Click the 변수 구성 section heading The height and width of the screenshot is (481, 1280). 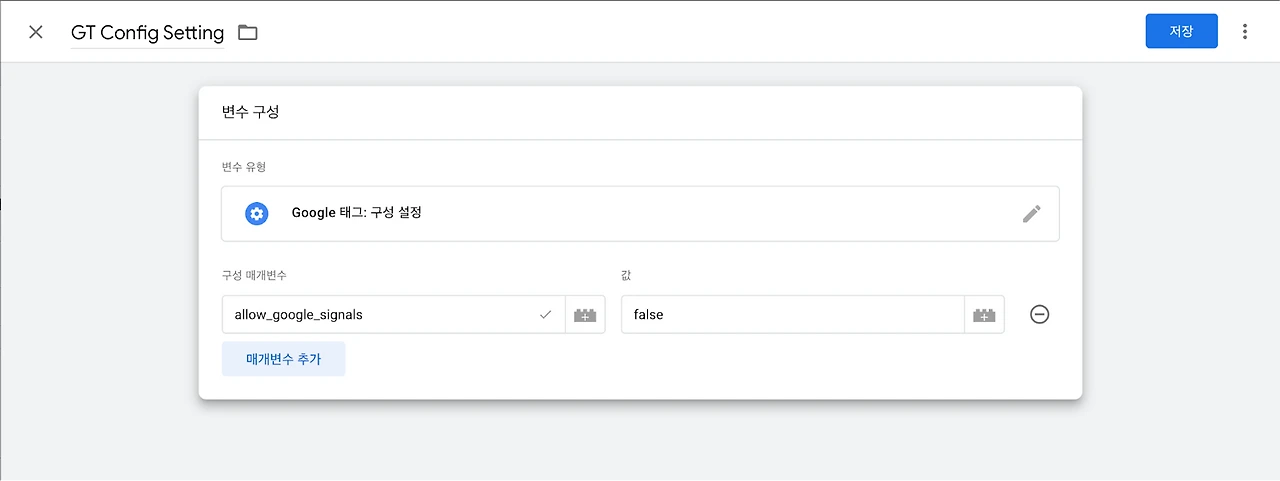pyautogui.click(x=250, y=112)
